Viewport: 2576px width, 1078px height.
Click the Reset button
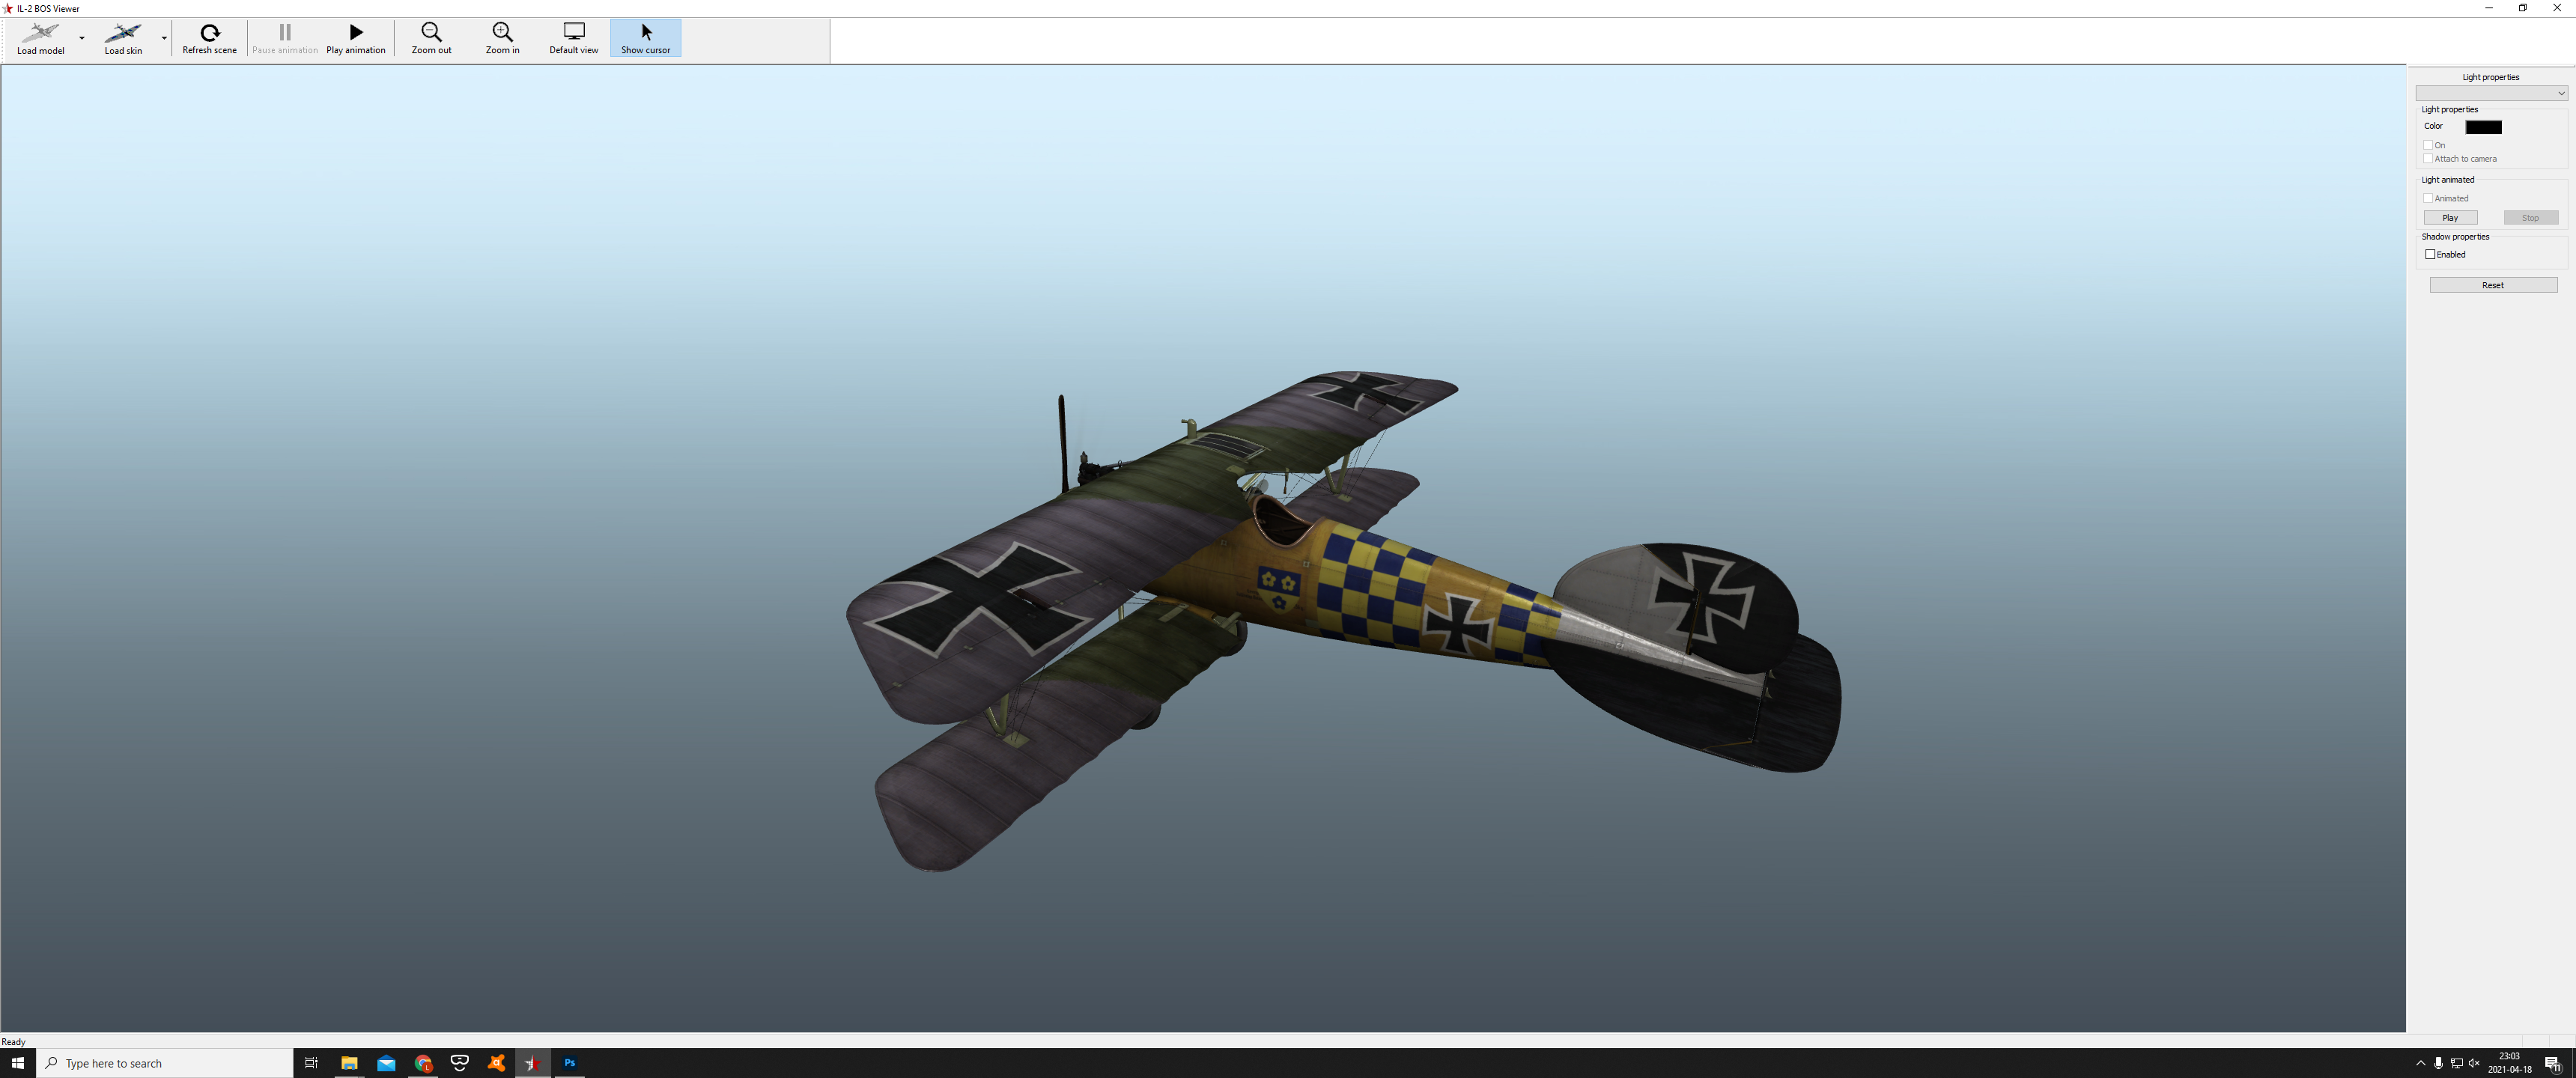2493,285
